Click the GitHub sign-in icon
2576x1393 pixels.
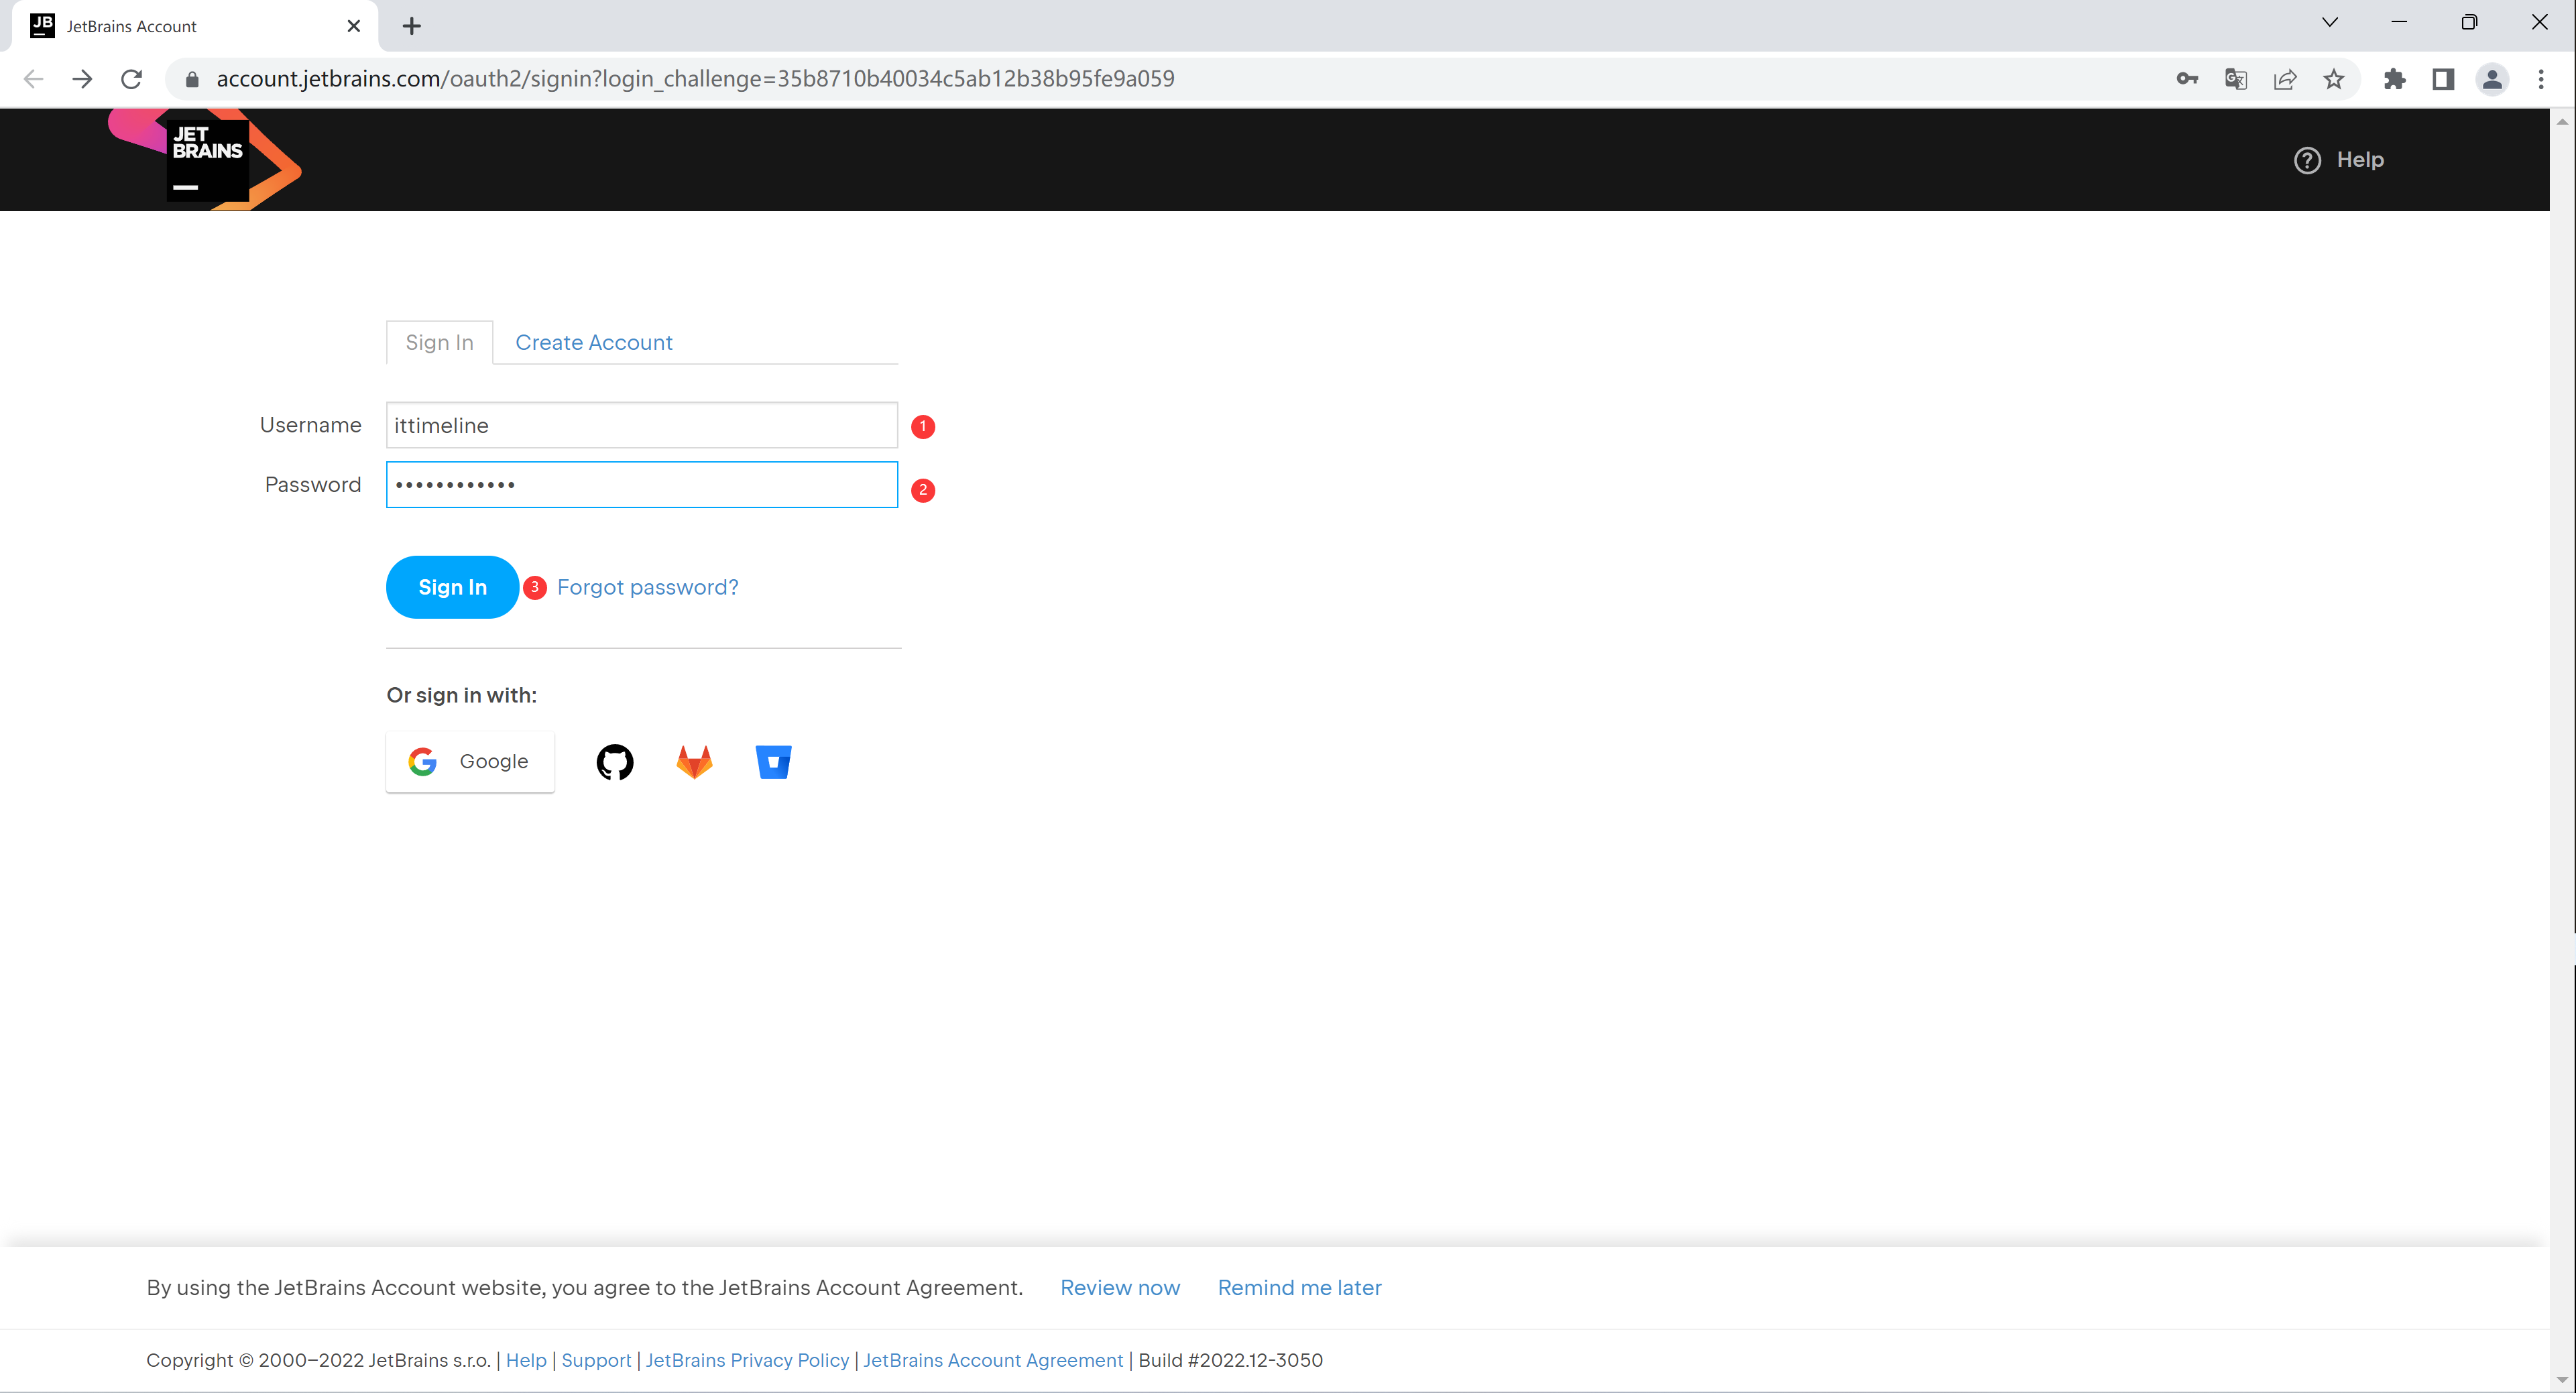tap(614, 762)
